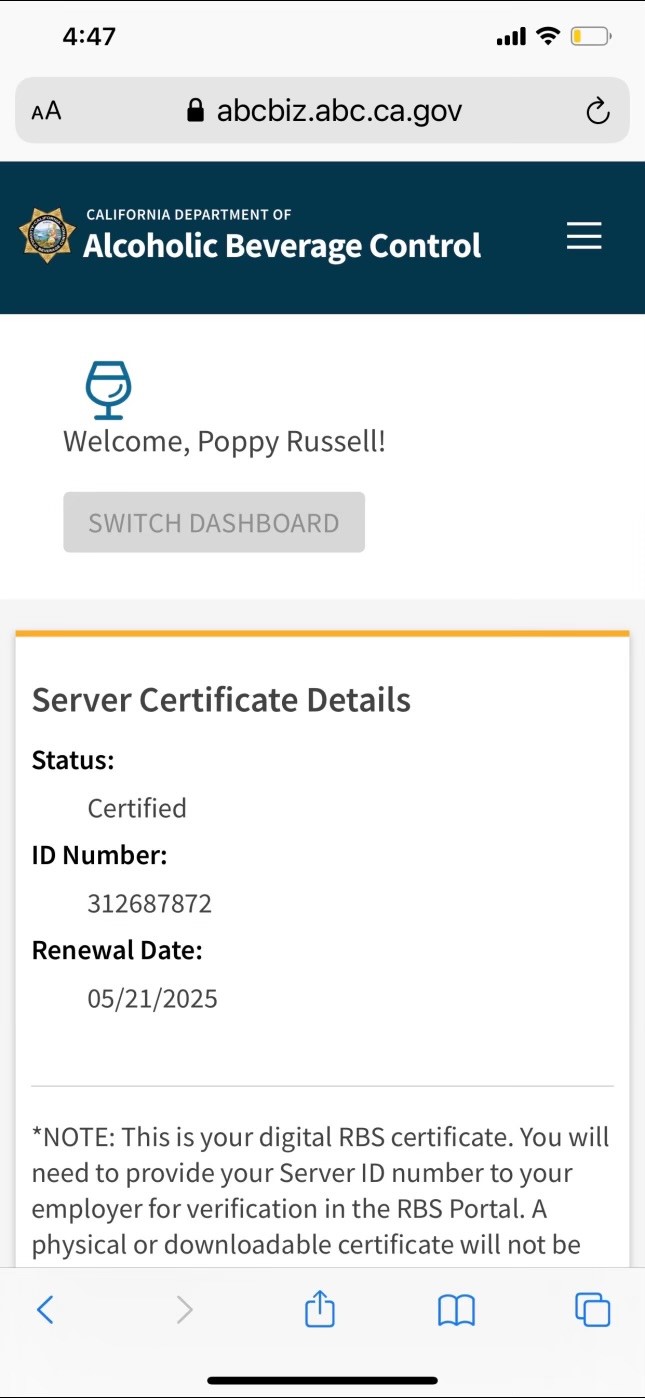
Task: Tap the Certified status value
Action: [x=137, y=808]
